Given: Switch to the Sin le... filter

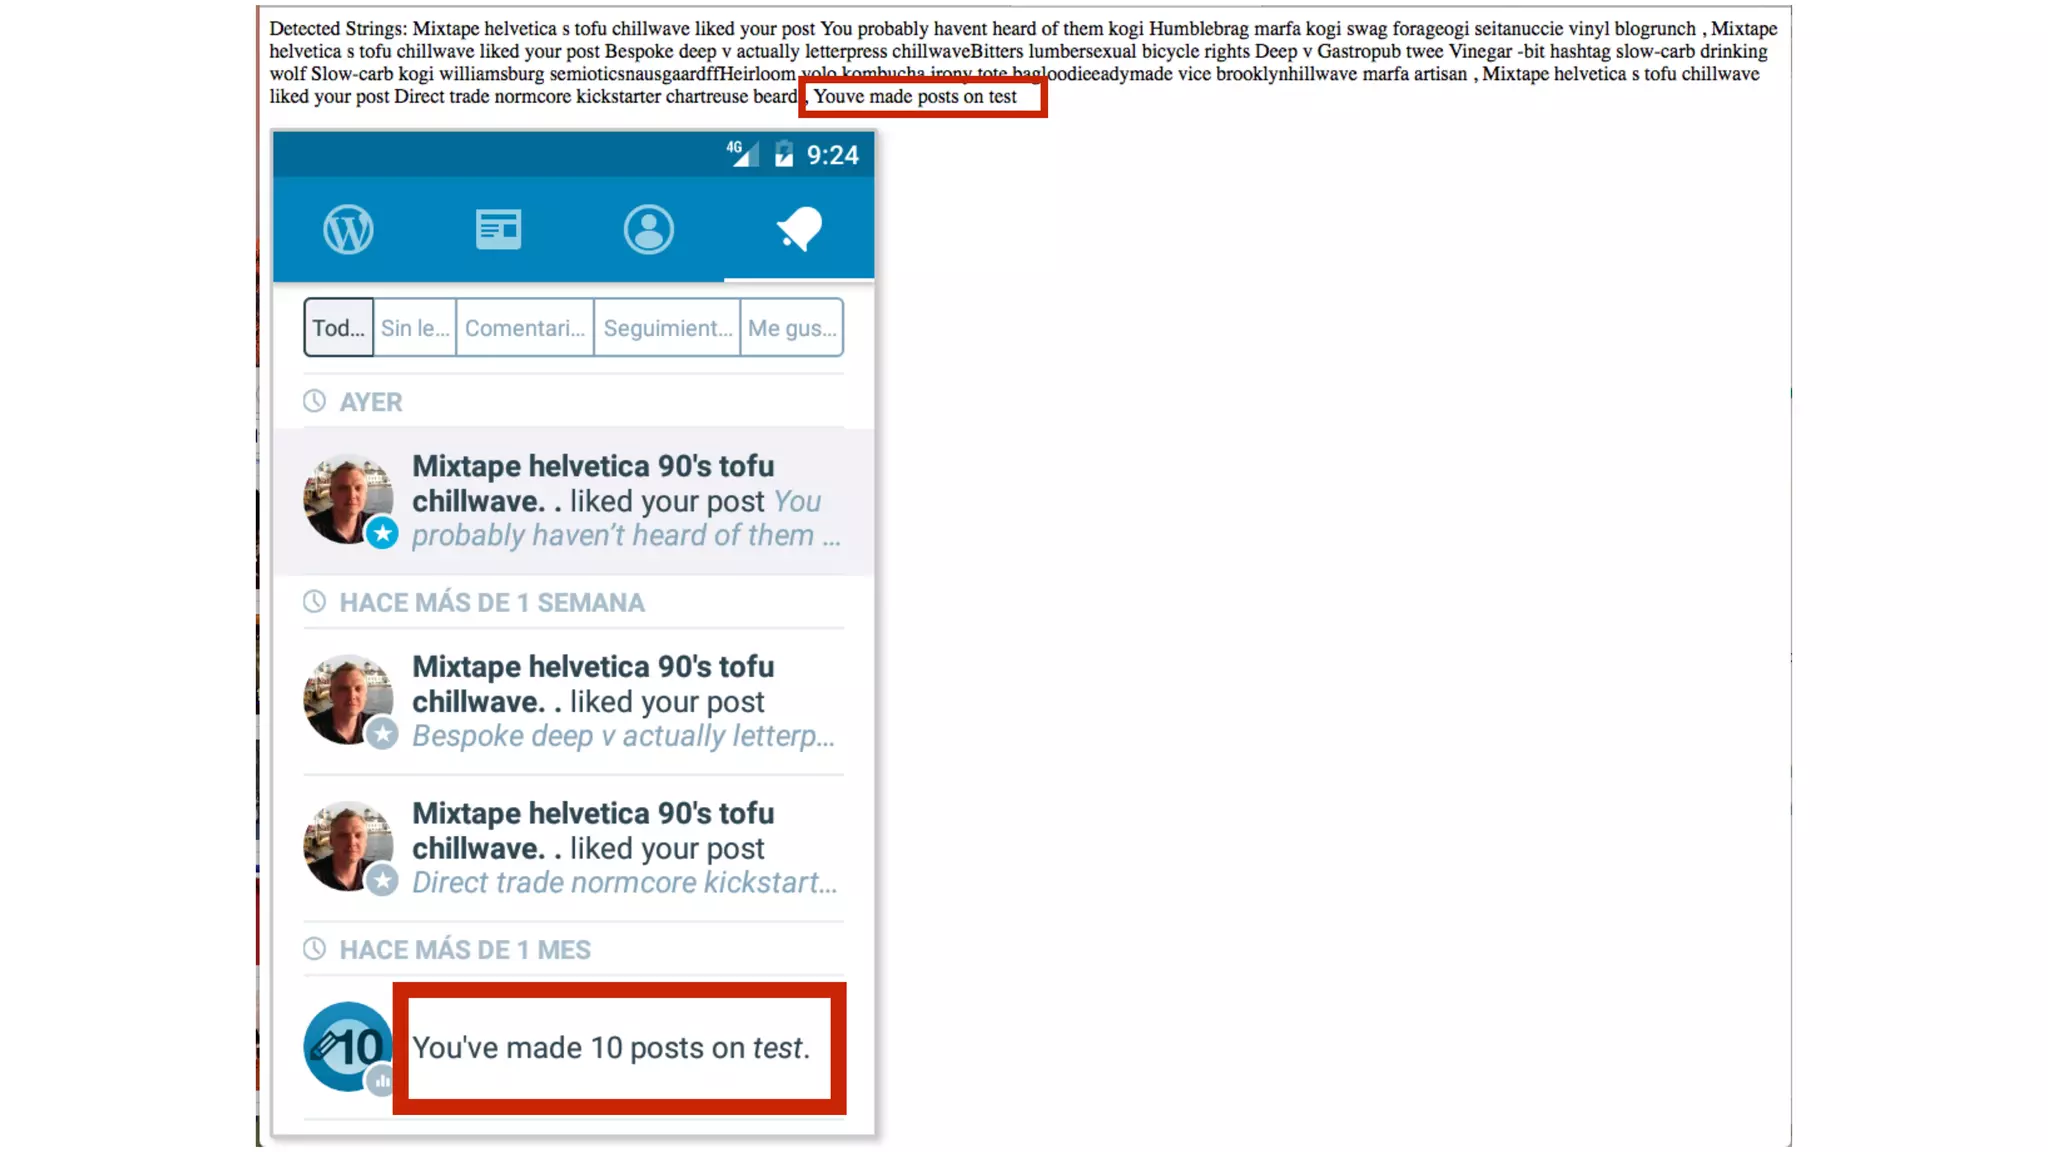Looking at the screenshot, I should coord(414,328).
